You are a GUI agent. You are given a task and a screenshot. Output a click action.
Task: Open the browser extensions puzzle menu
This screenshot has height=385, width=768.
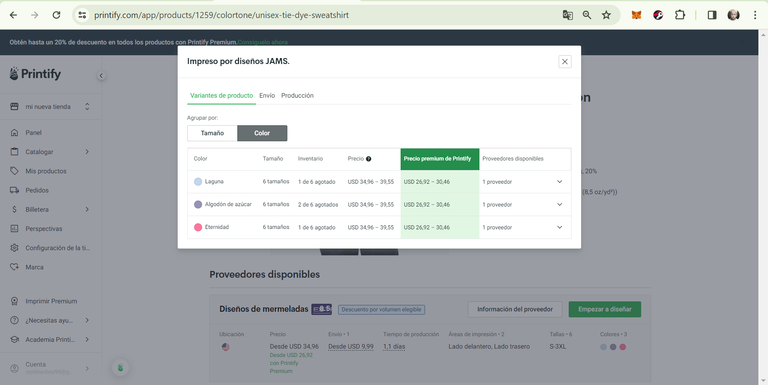(680, 15)
